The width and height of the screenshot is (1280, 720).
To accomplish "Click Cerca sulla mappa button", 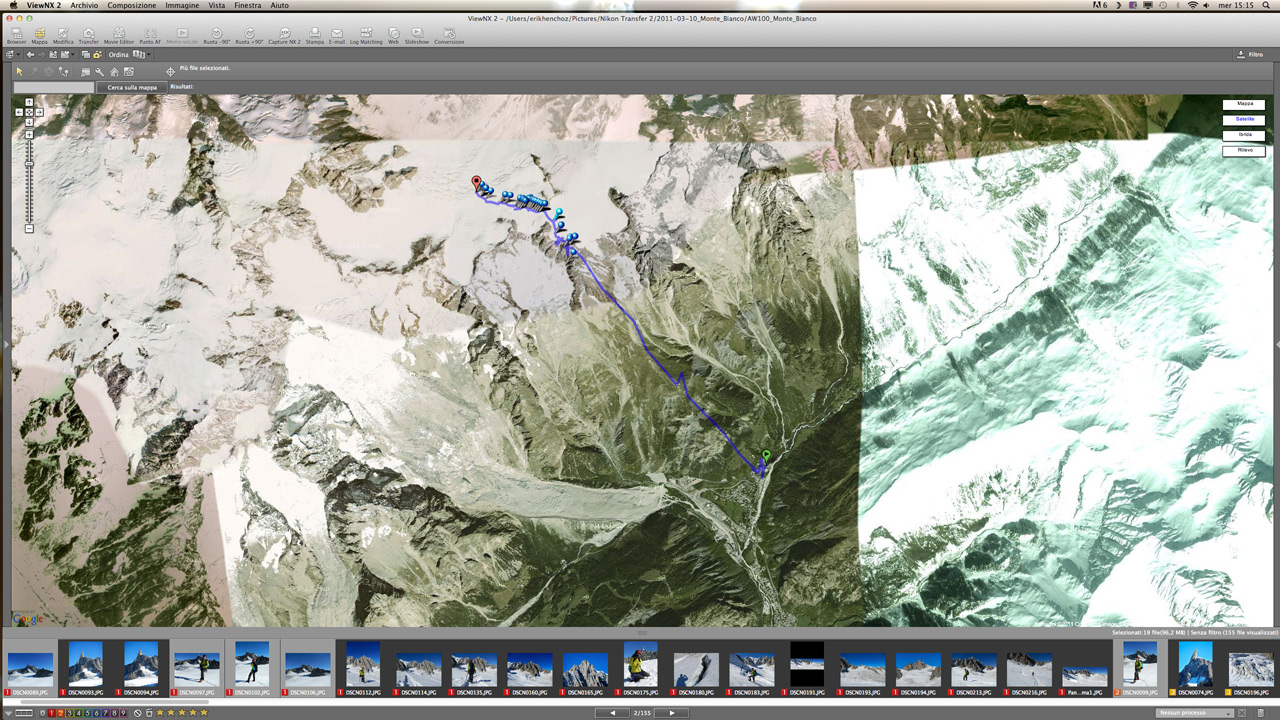I will coord(132,88).
